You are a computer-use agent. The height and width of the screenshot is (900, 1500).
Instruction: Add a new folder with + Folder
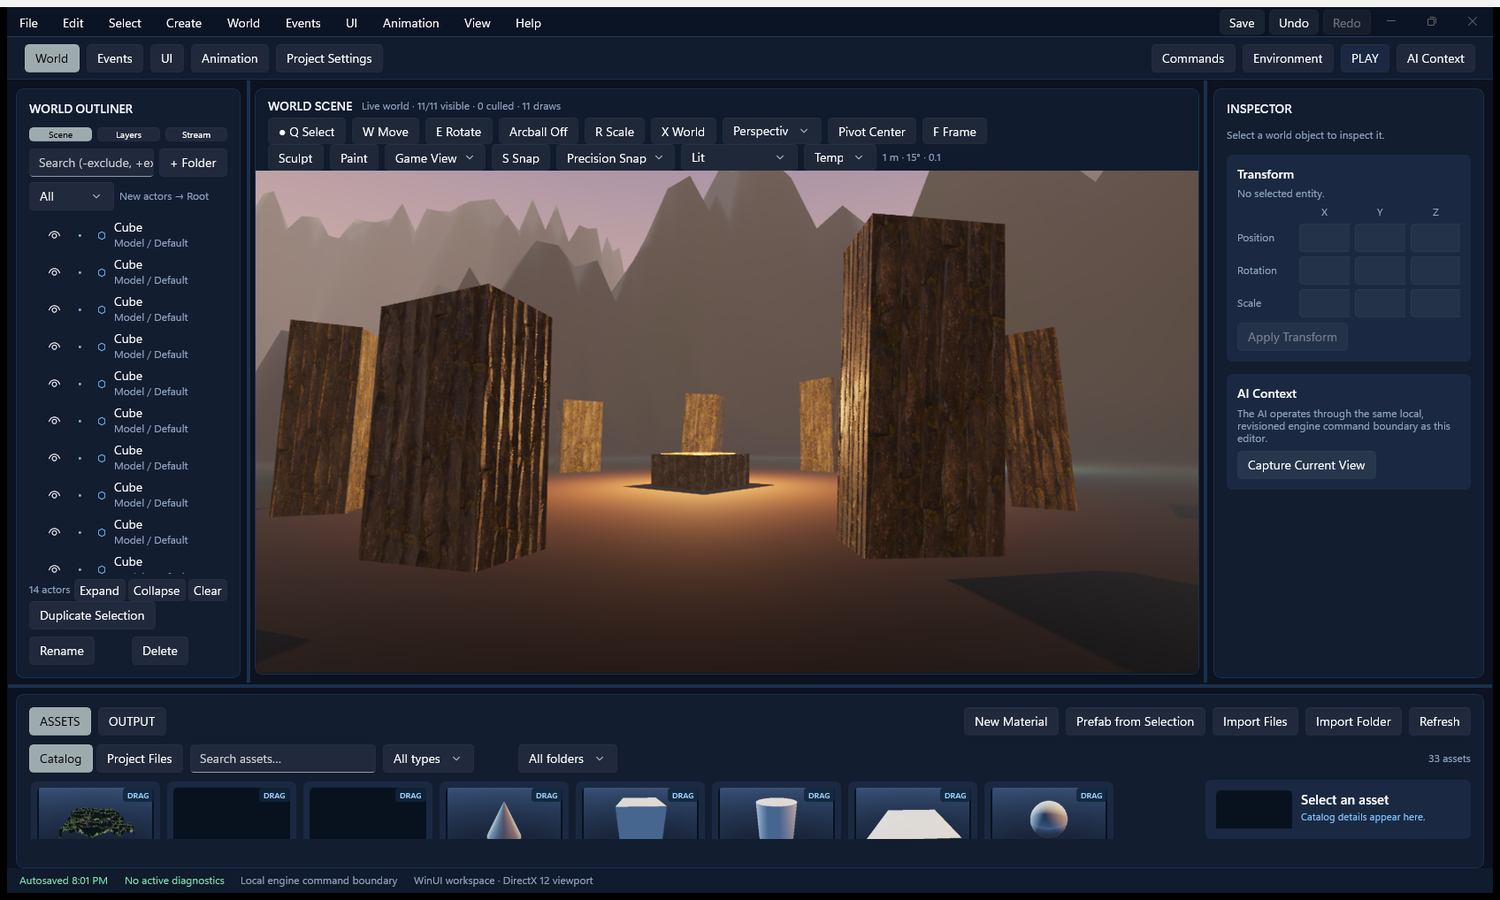[x=193, y=163]
